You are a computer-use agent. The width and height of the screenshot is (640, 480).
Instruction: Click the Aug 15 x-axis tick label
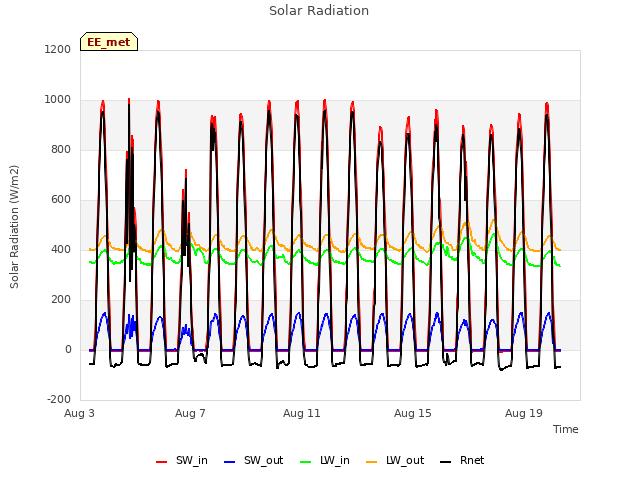point(413,413)
